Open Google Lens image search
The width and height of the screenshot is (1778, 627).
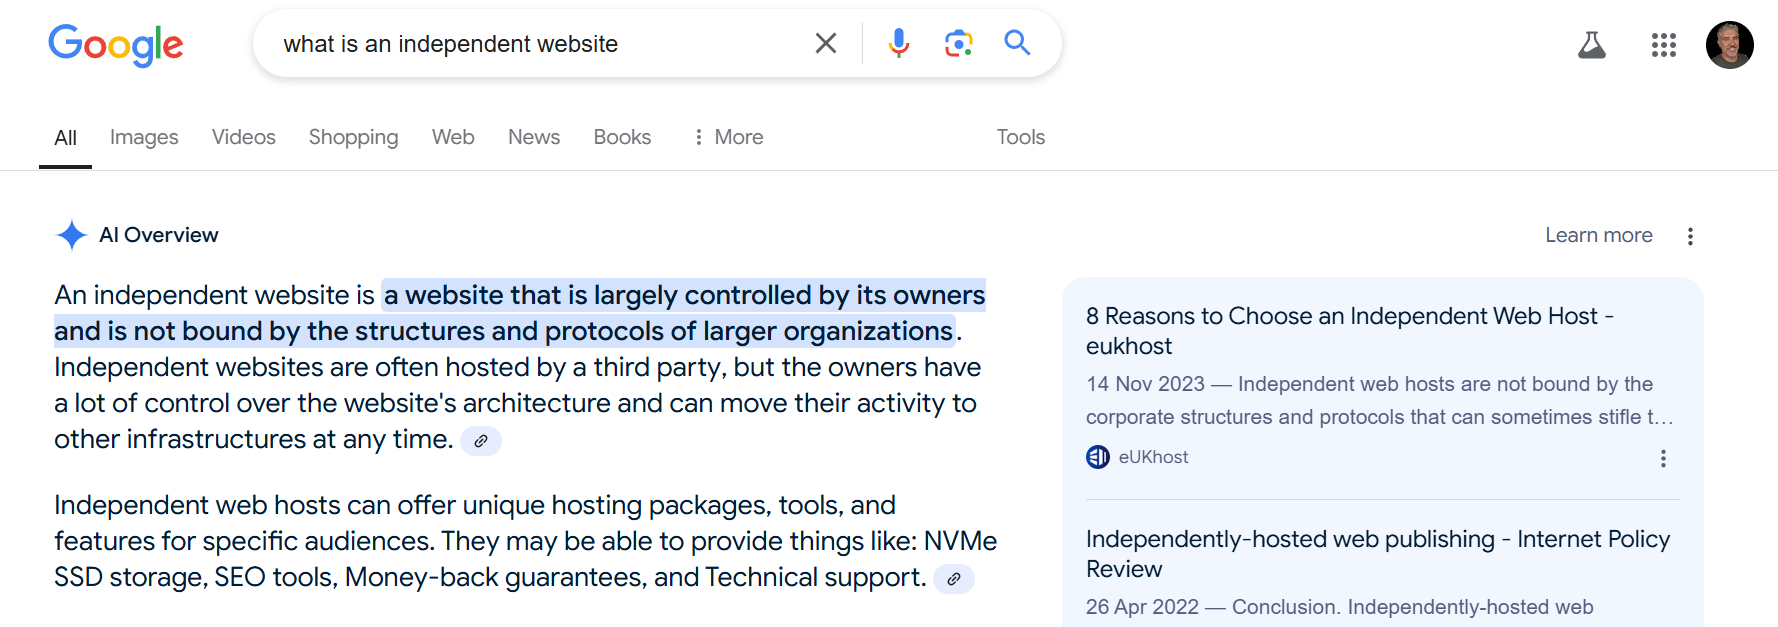(x=958, y=43)
